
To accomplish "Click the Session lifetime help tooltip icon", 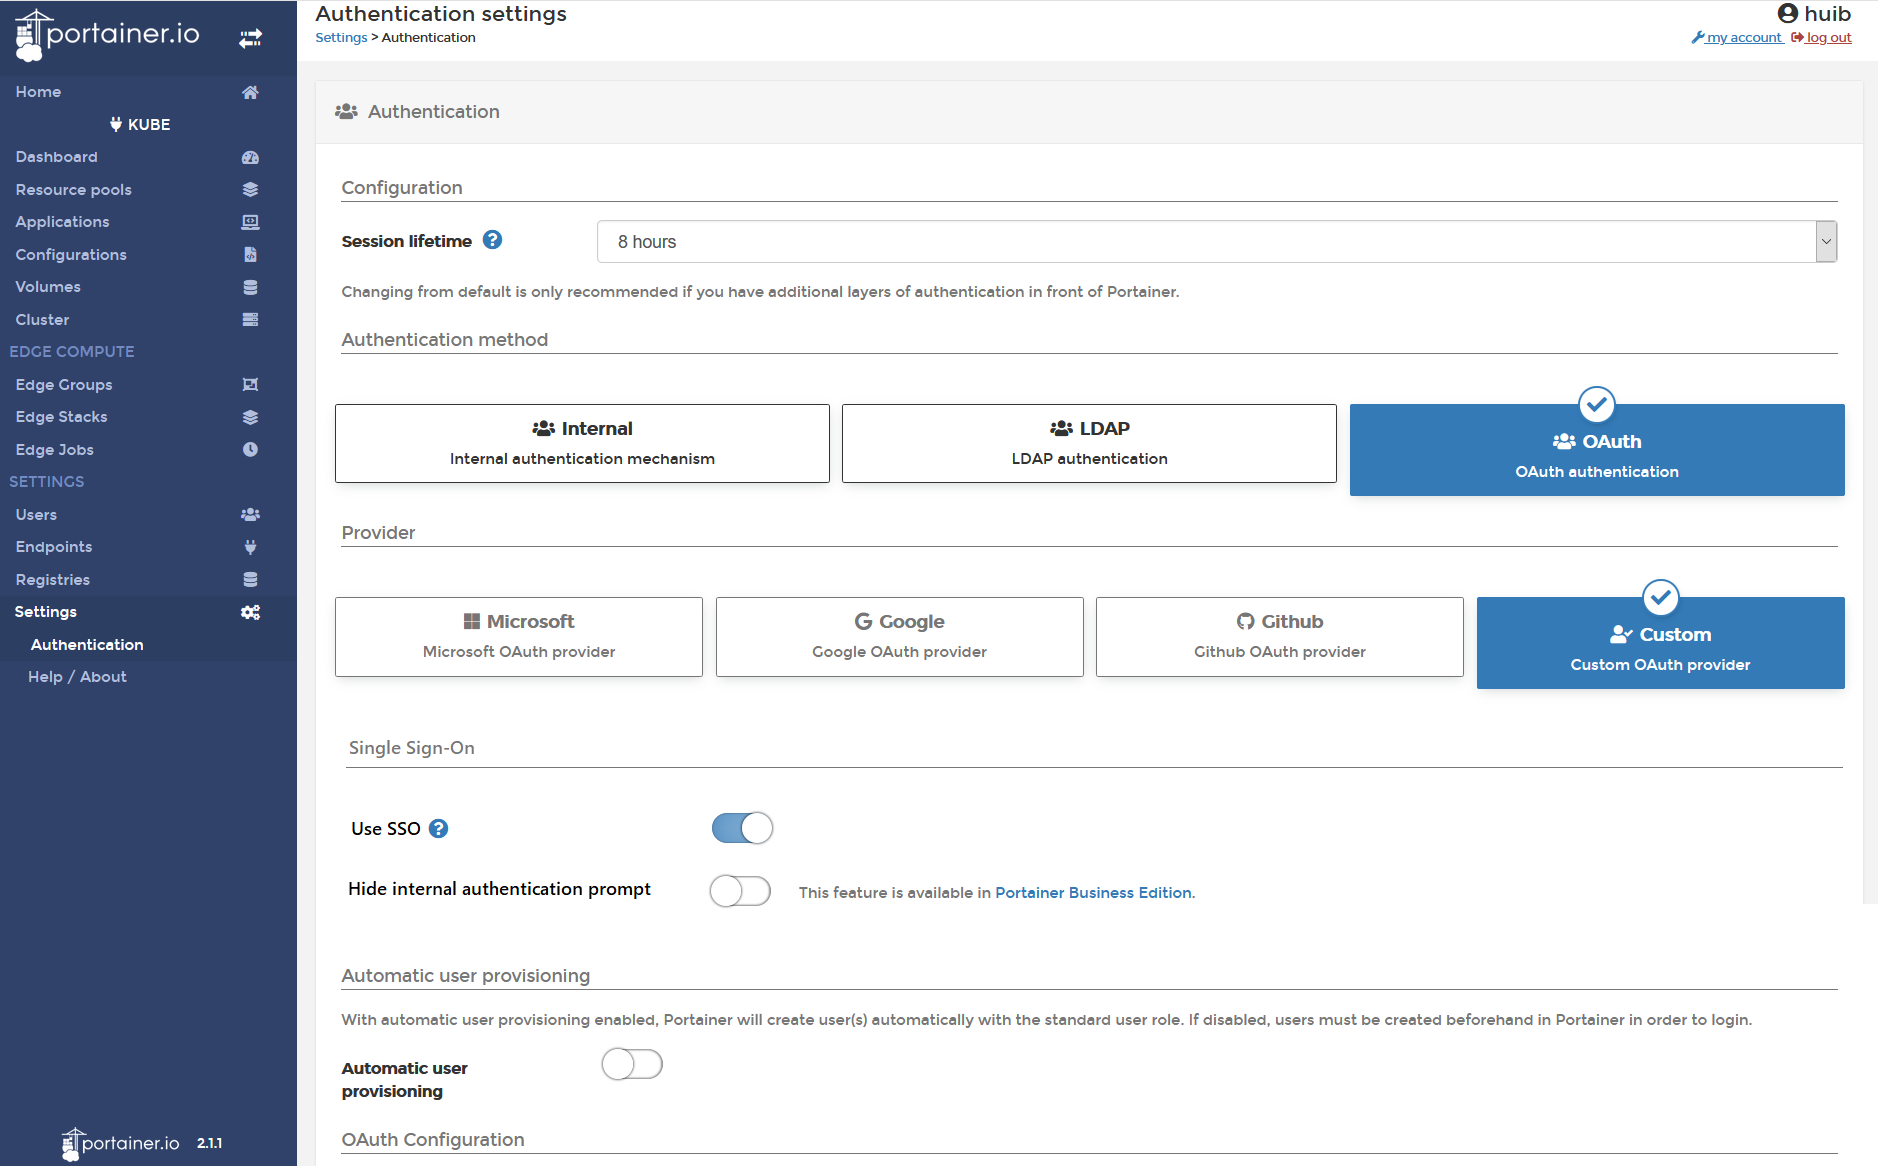I will pyautogui.click(x=493, y=239).
